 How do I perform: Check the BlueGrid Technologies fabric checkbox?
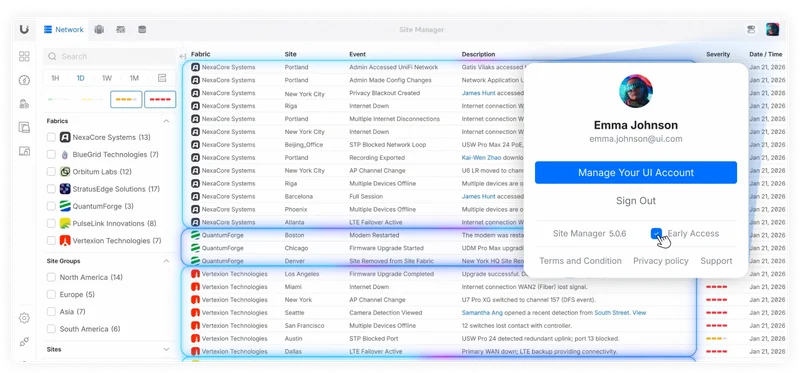pos(51,155)
